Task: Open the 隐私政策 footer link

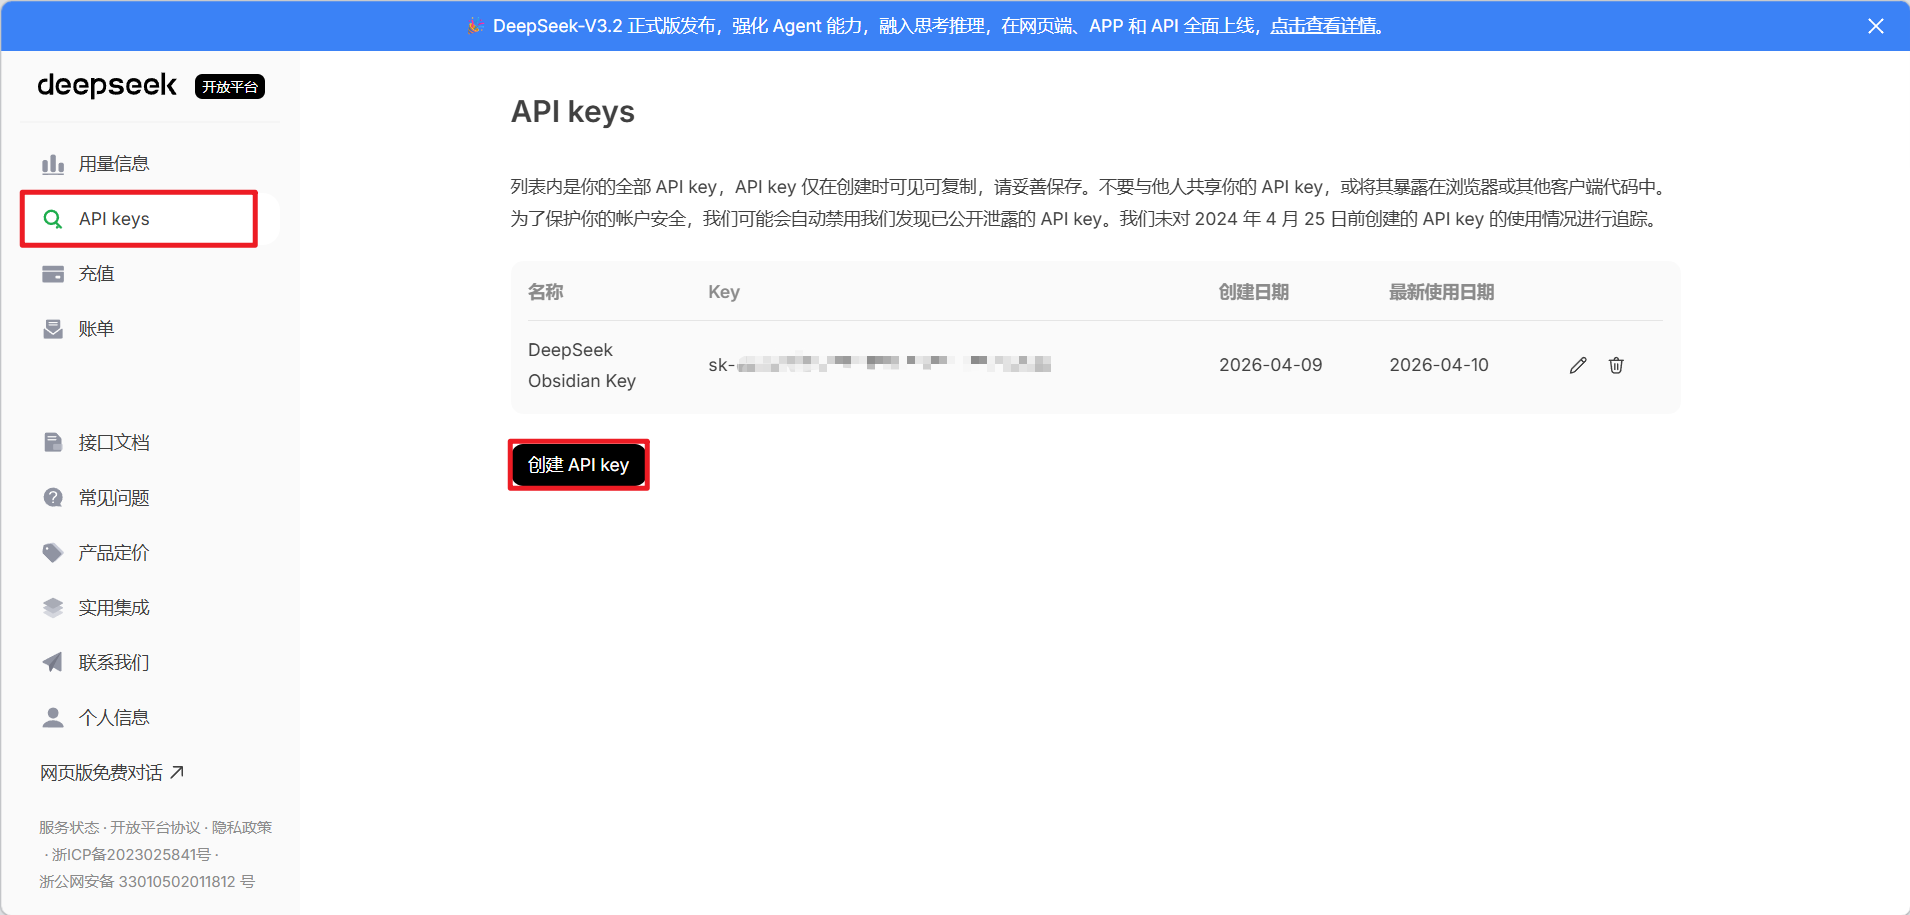Action: [242, 827]
